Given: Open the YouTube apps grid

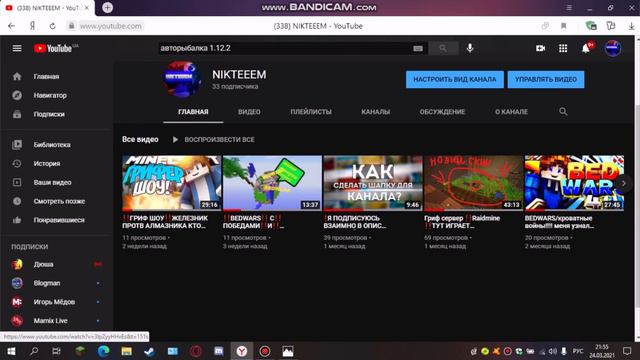Looking at the screenshot, I should point(563,48).
